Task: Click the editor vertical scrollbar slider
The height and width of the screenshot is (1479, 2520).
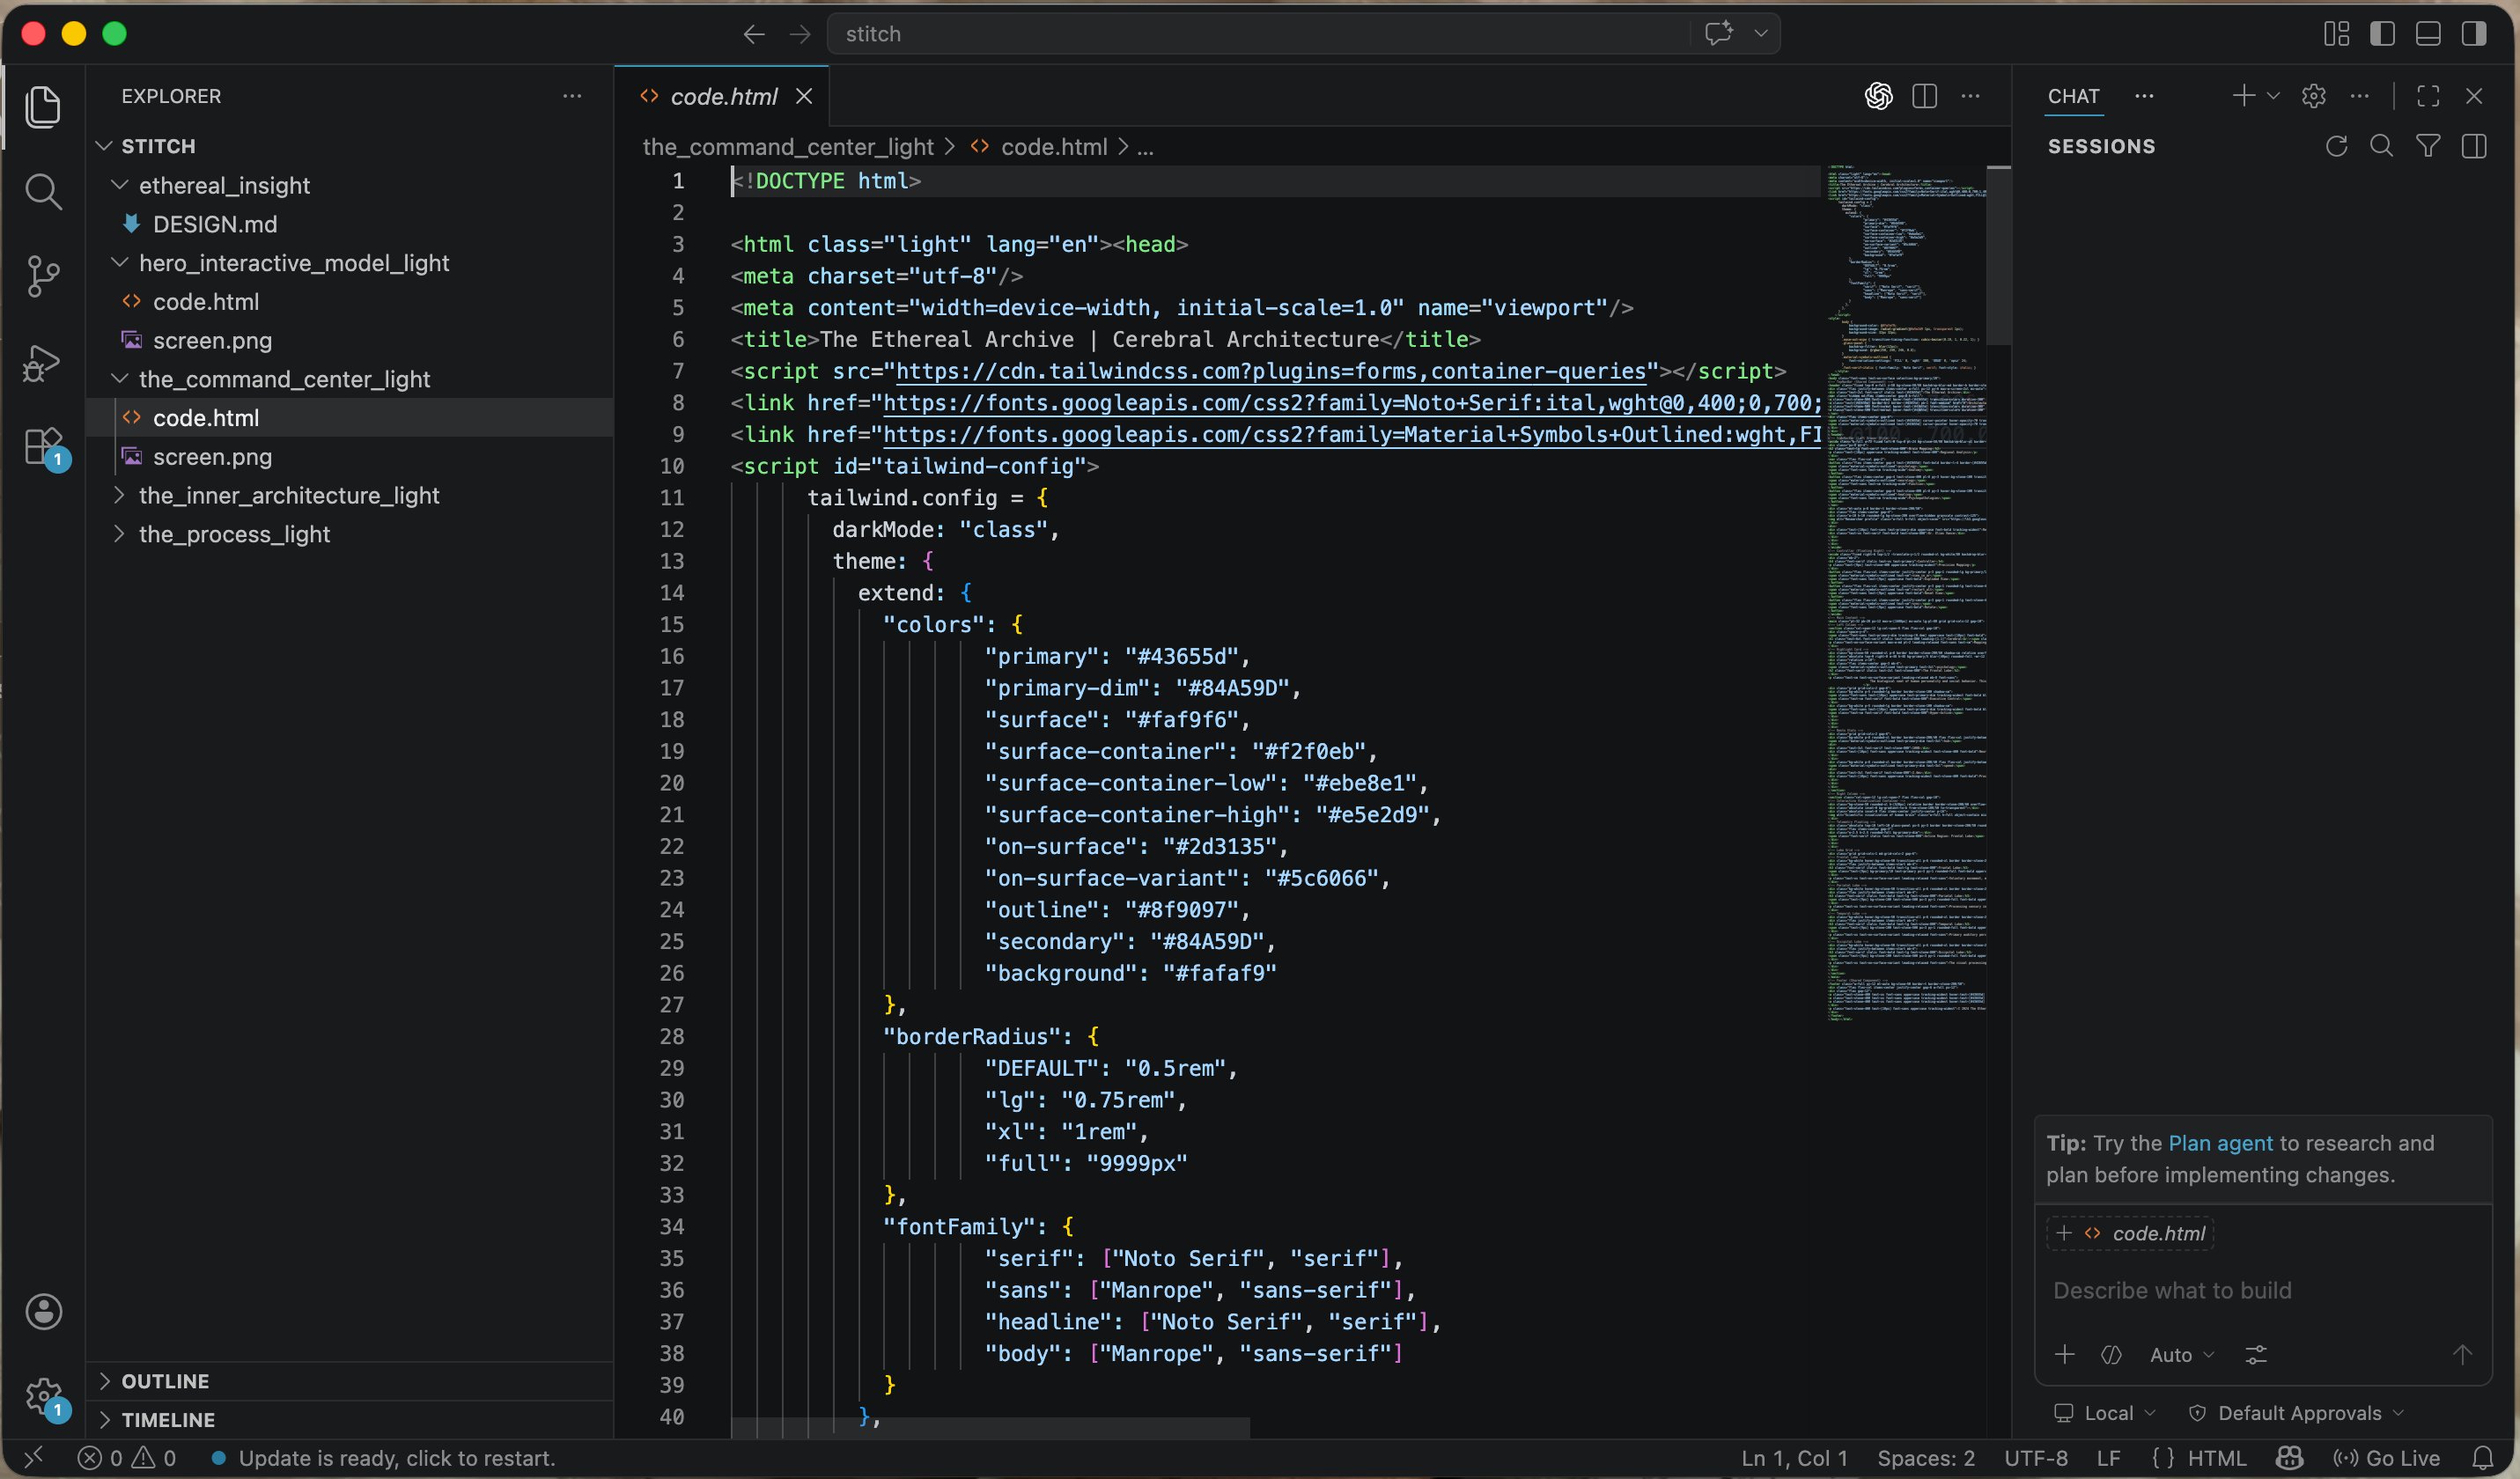Action: pyautogui.click(x=1998, y=257)
